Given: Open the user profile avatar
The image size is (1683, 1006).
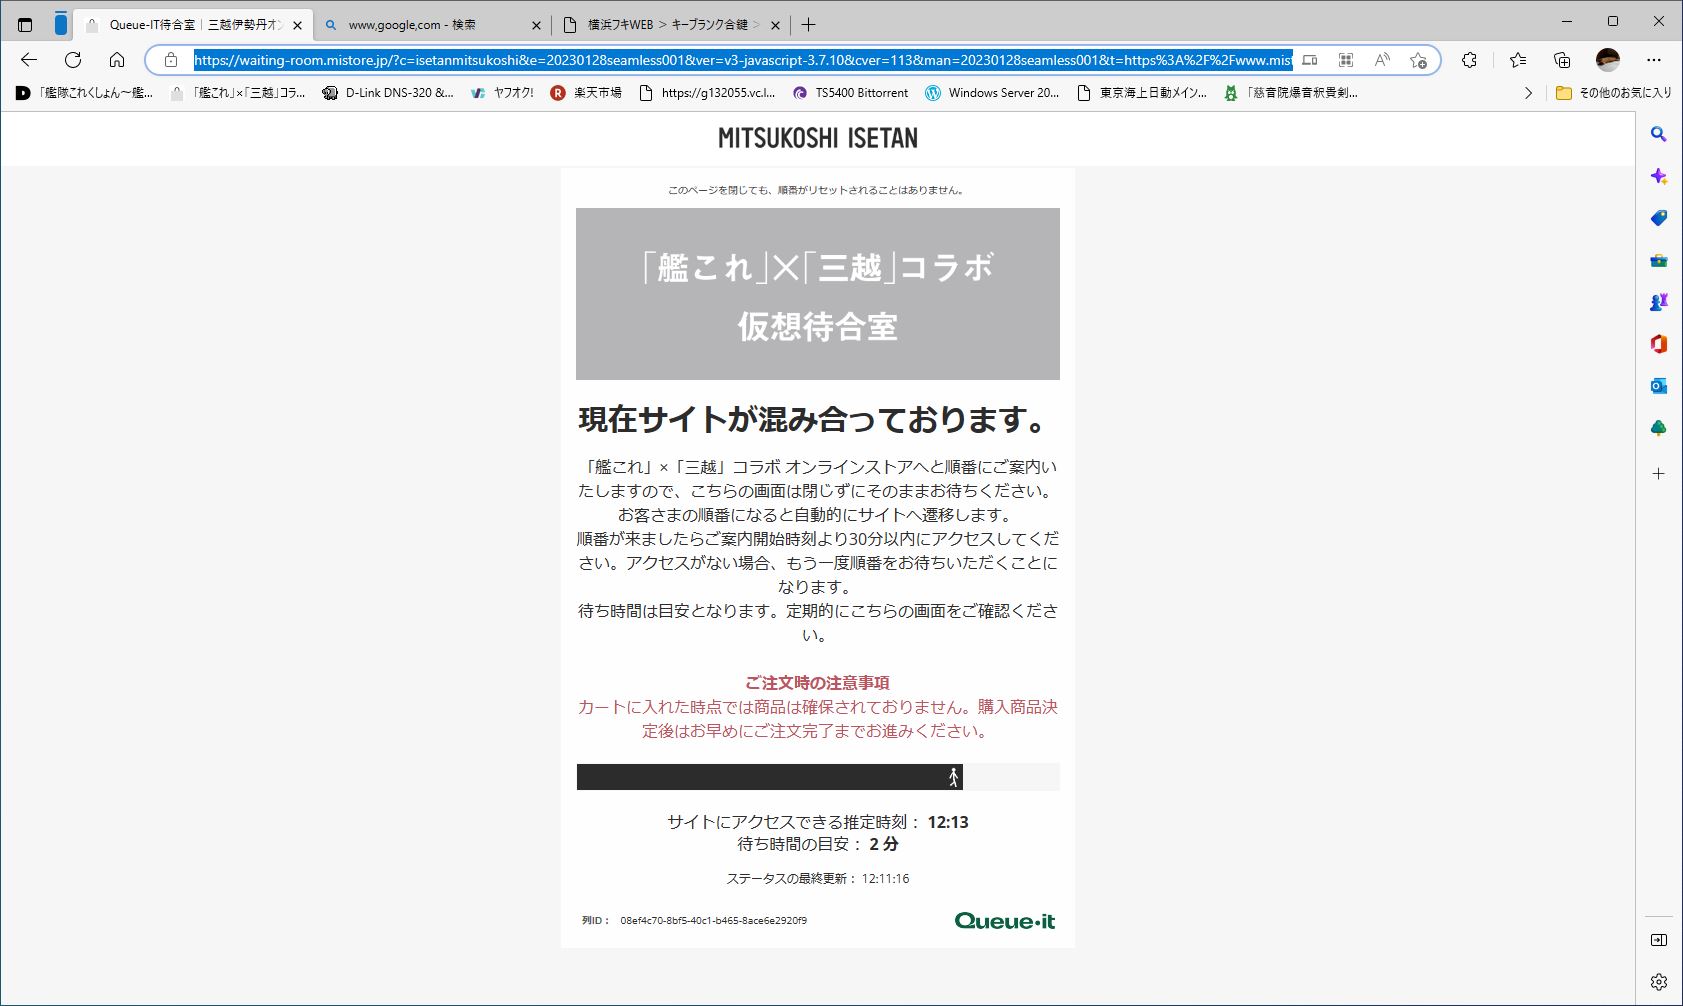Looking at the screenshot, I should (x=1608, y=60).
